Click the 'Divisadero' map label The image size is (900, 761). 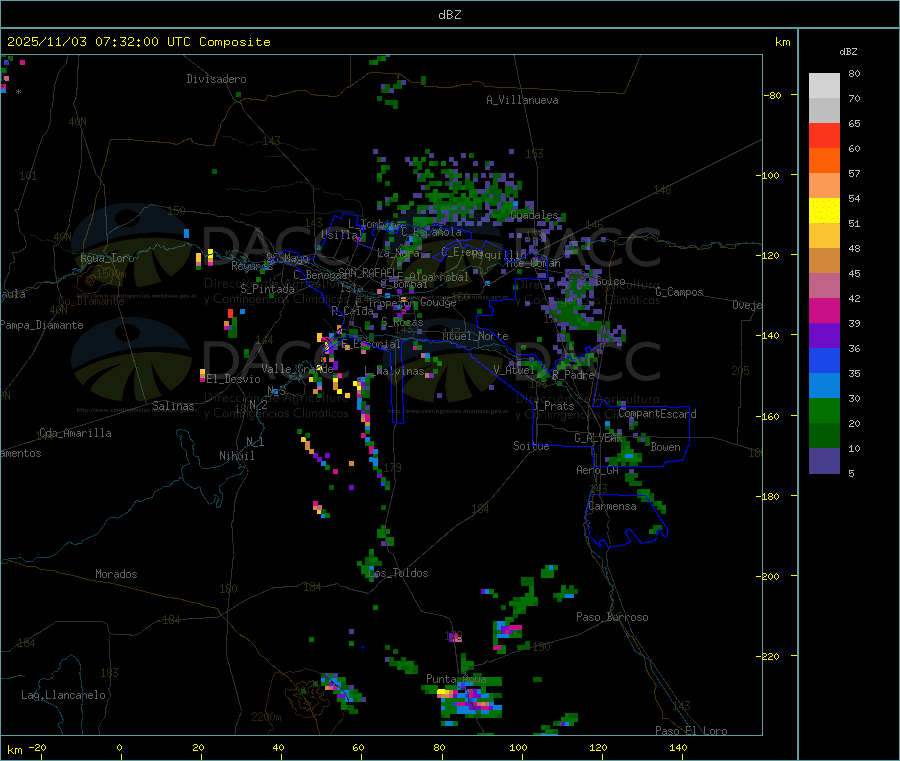pyautogui.click(x=216, y=79)
